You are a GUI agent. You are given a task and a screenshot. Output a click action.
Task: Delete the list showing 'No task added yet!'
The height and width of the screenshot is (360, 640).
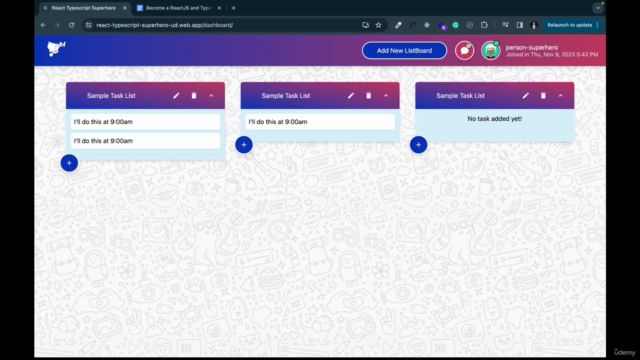pos(543,96)
